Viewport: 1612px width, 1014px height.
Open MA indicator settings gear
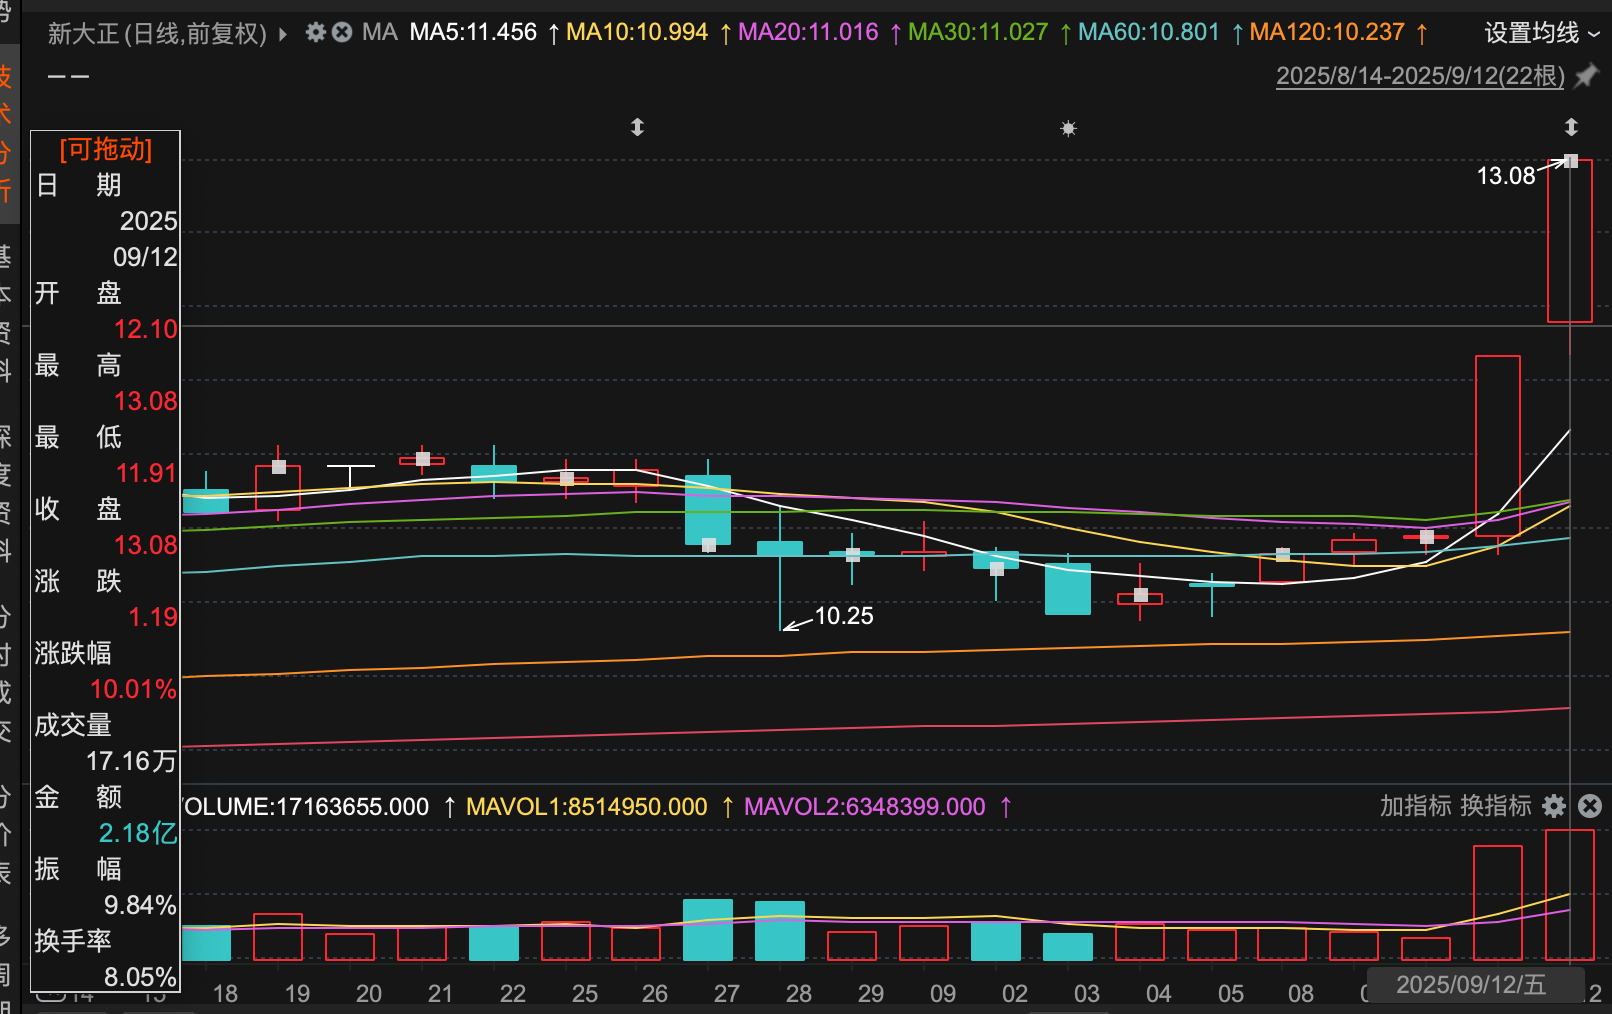click(x=316, y=33)
